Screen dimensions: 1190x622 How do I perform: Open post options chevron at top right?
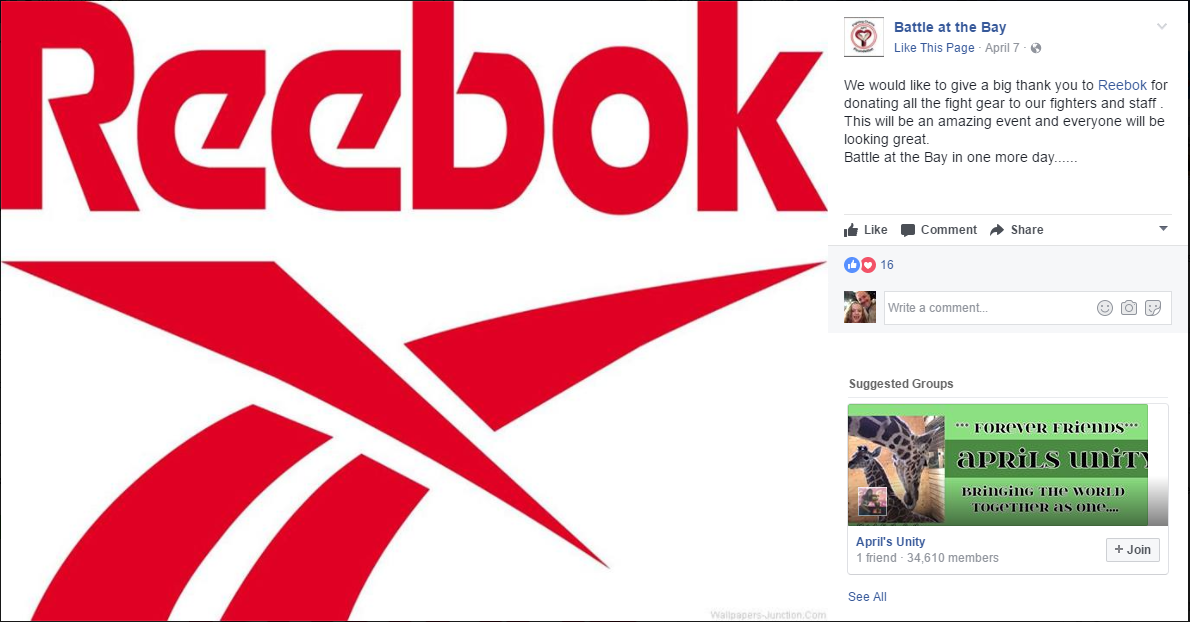[x=1161, y=27]
